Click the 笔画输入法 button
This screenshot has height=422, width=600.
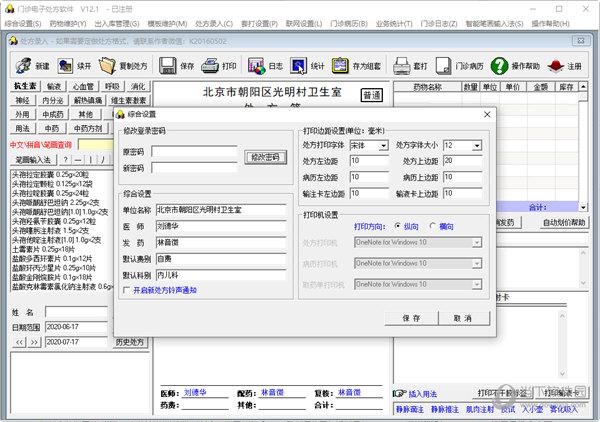33,160
